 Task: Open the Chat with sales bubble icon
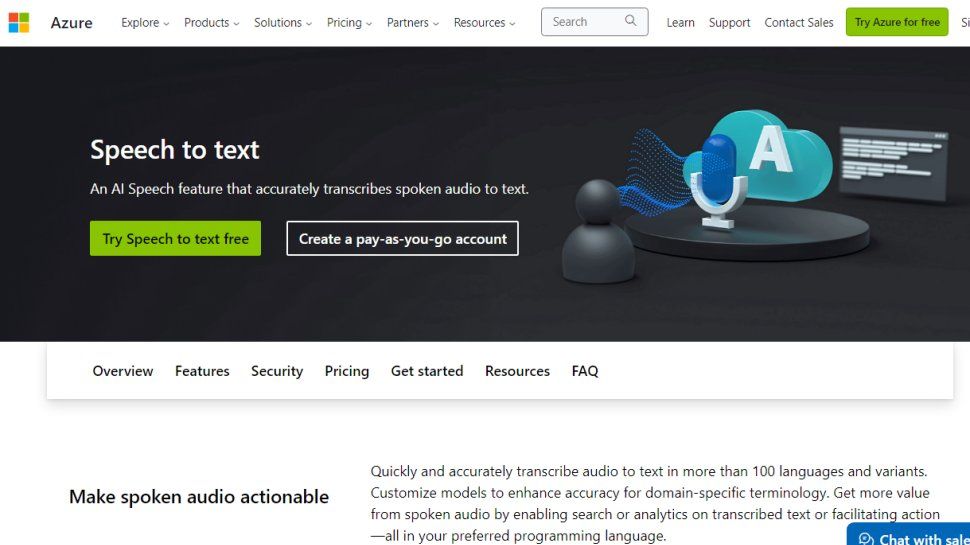click(x=866, y=539)
